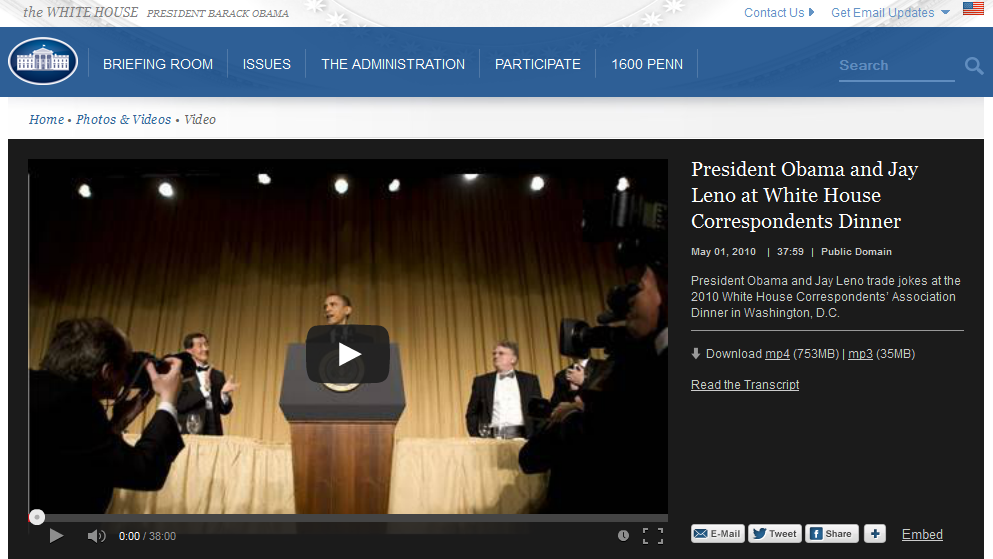Click the small play button in player controls

tap(56, 536)
